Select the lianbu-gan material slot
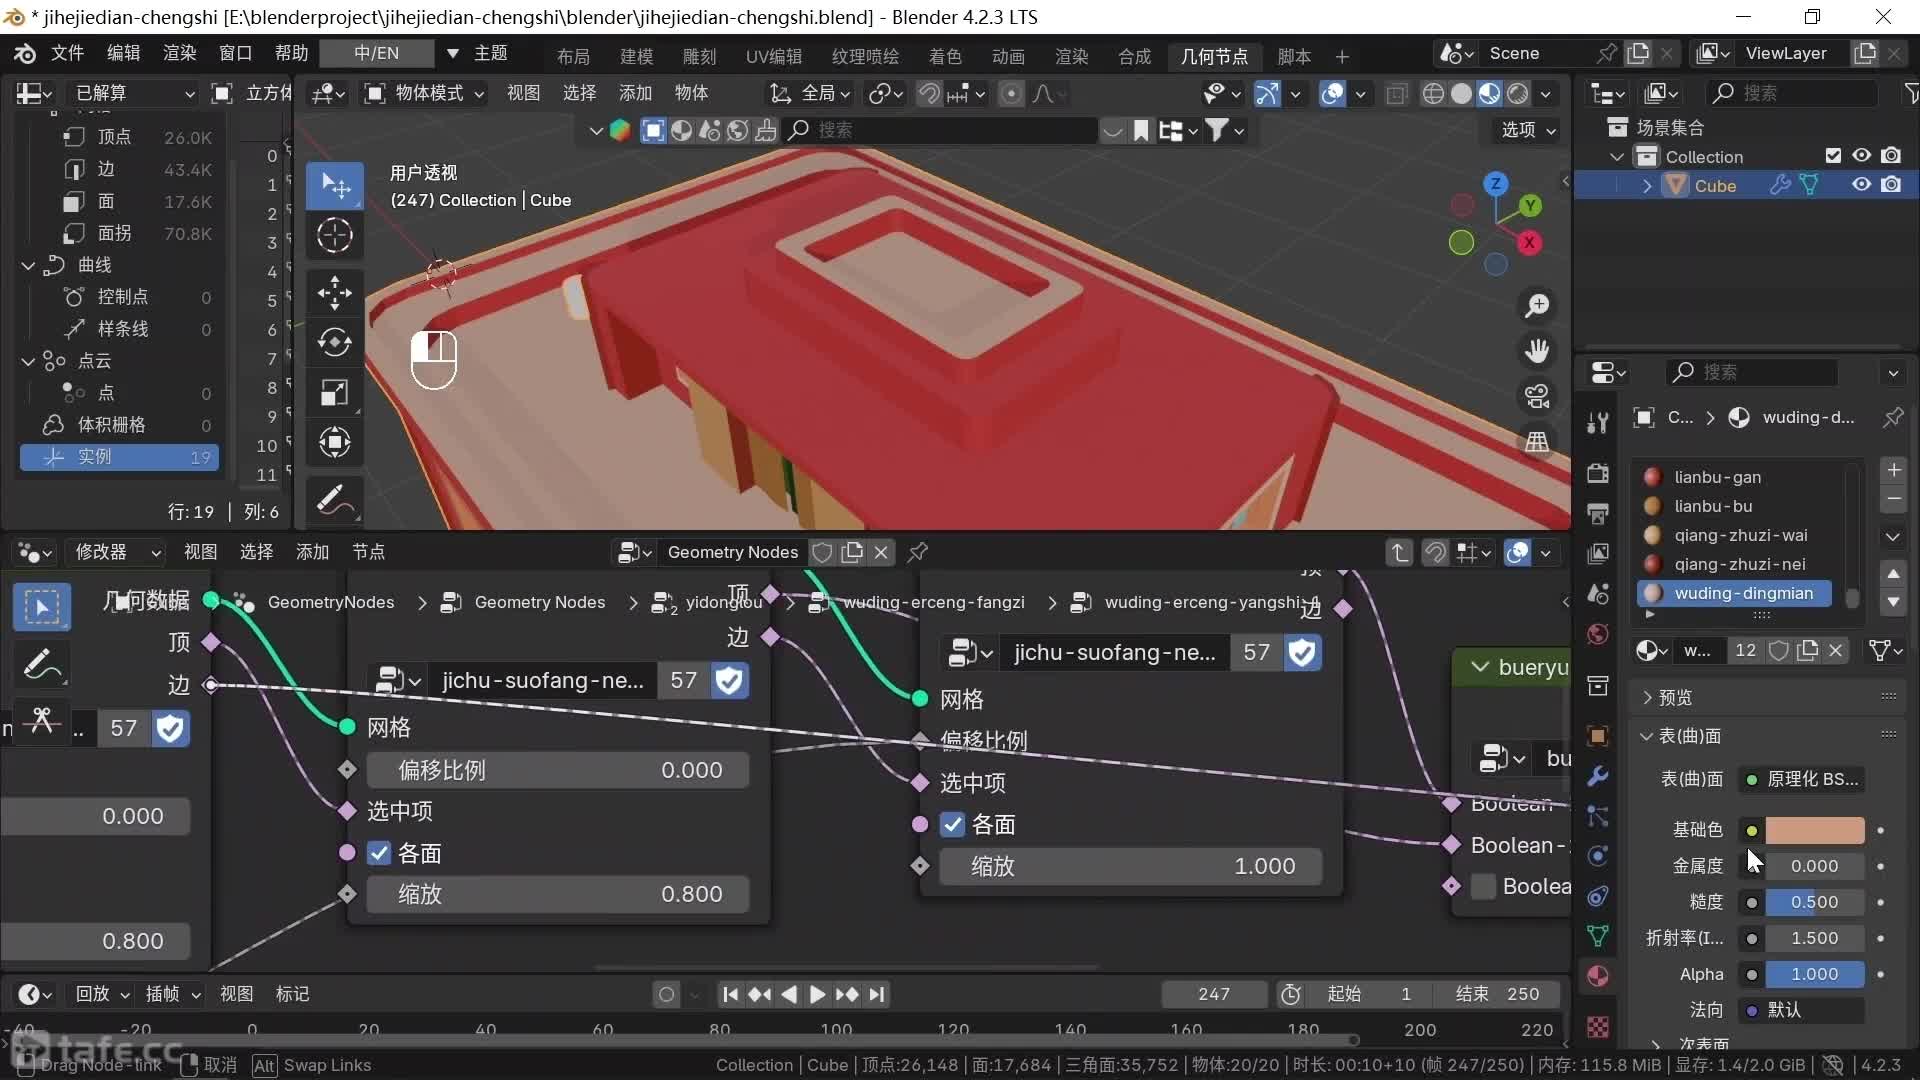Viewport: 1920px width, 1080px height. click(x=1717, y=477)
